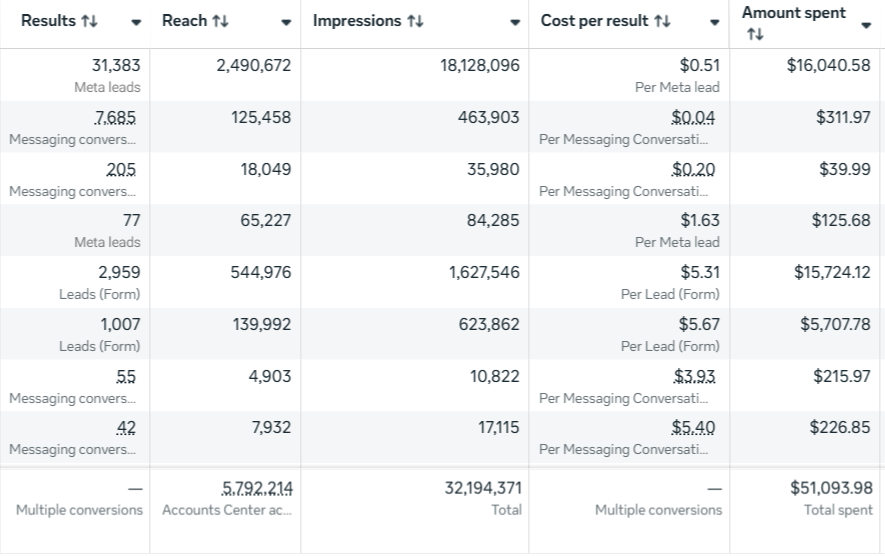The height and width of the screenshot is (557, 885).
Task: Click the 18,128,096 impressions cell
Action: point(480,66)
